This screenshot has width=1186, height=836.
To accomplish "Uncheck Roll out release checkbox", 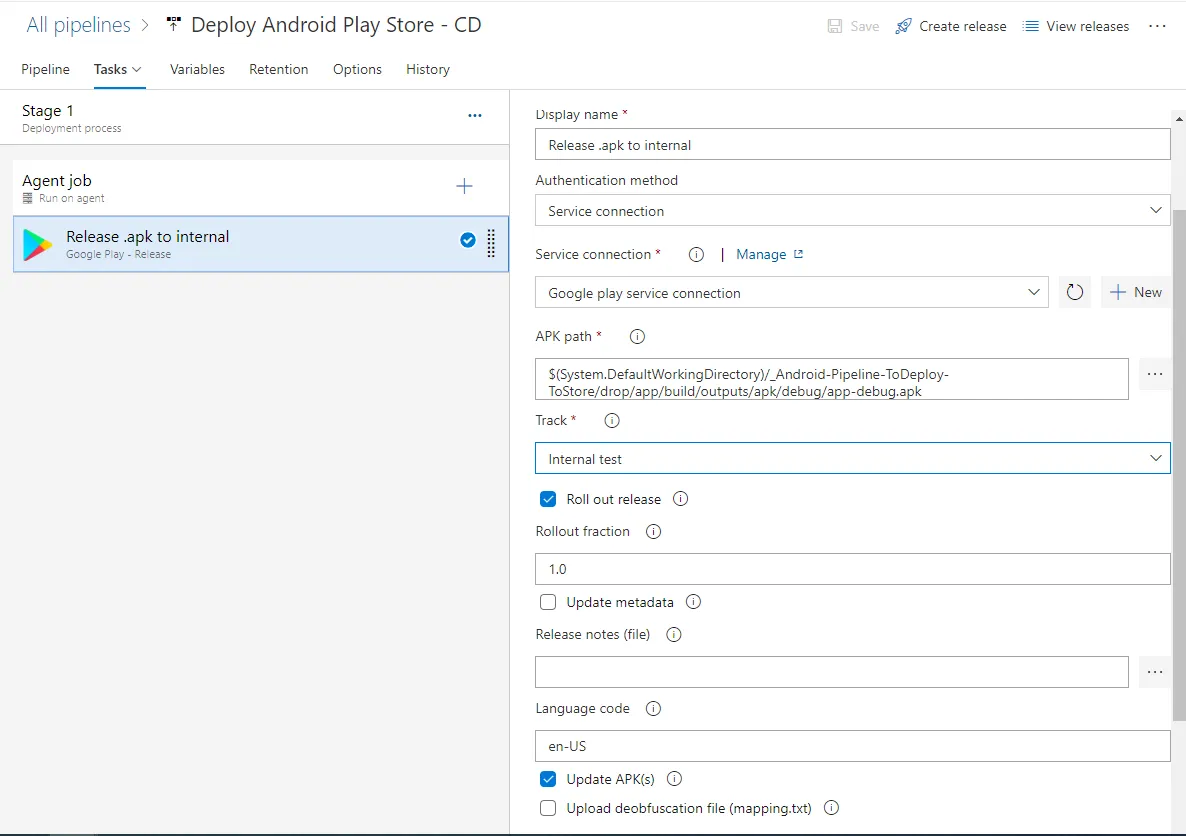I will point(548,499).
